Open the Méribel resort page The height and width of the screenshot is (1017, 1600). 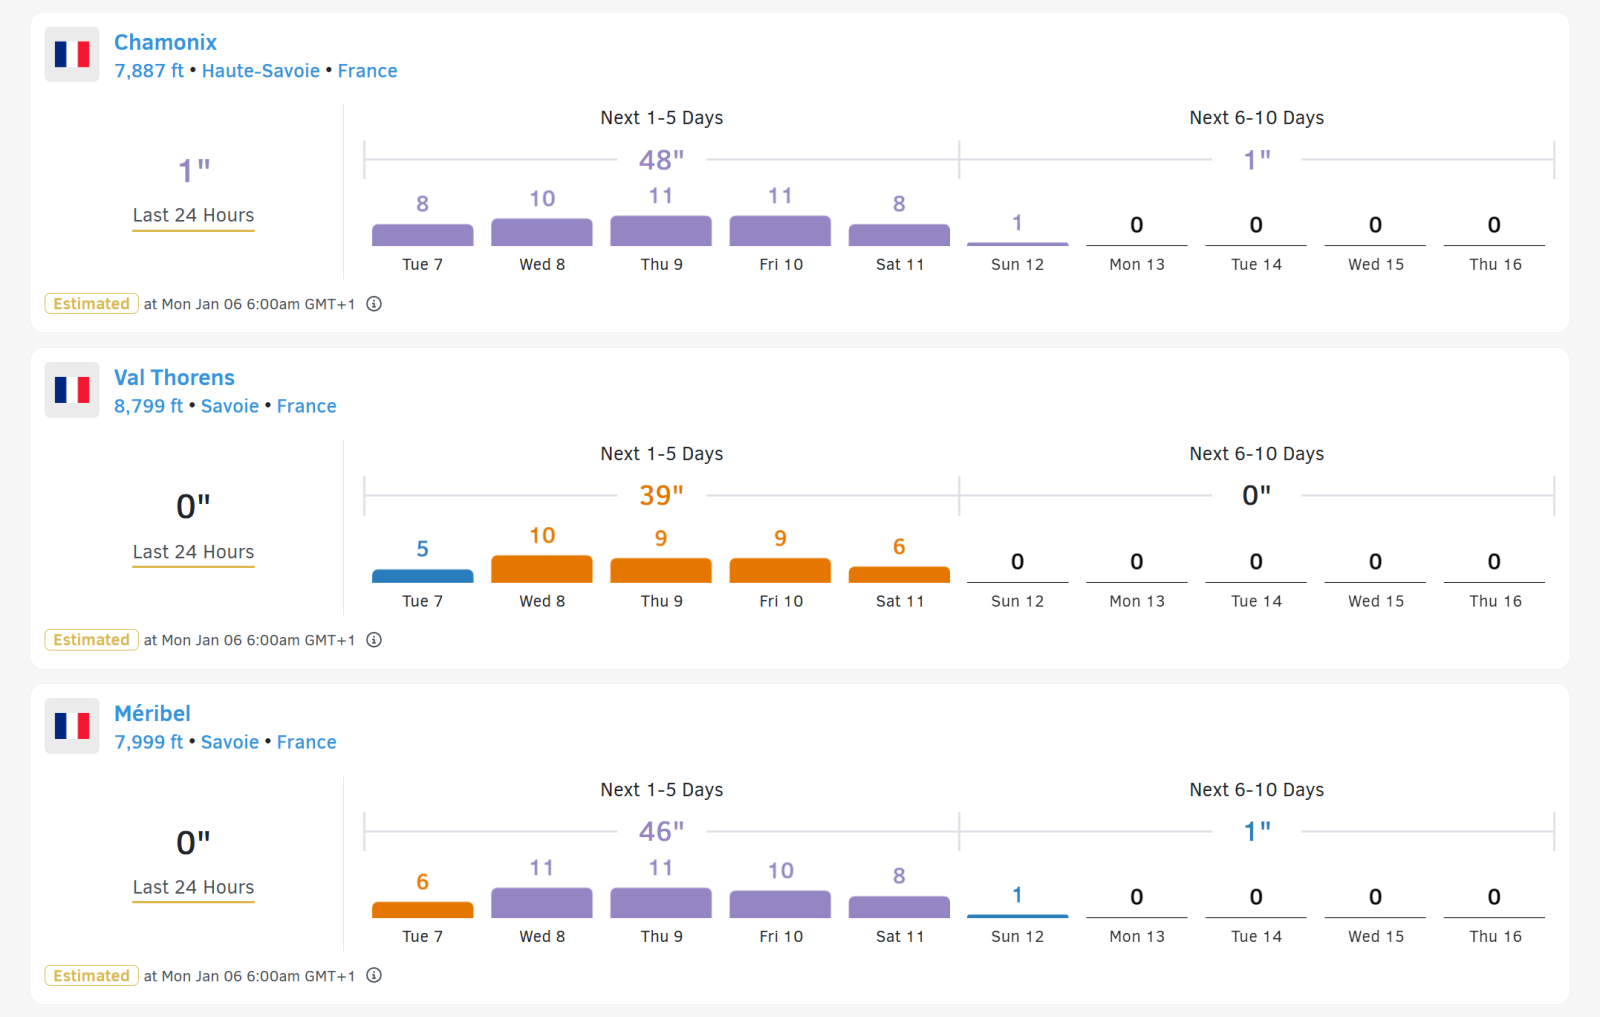[x=152, y=714]
